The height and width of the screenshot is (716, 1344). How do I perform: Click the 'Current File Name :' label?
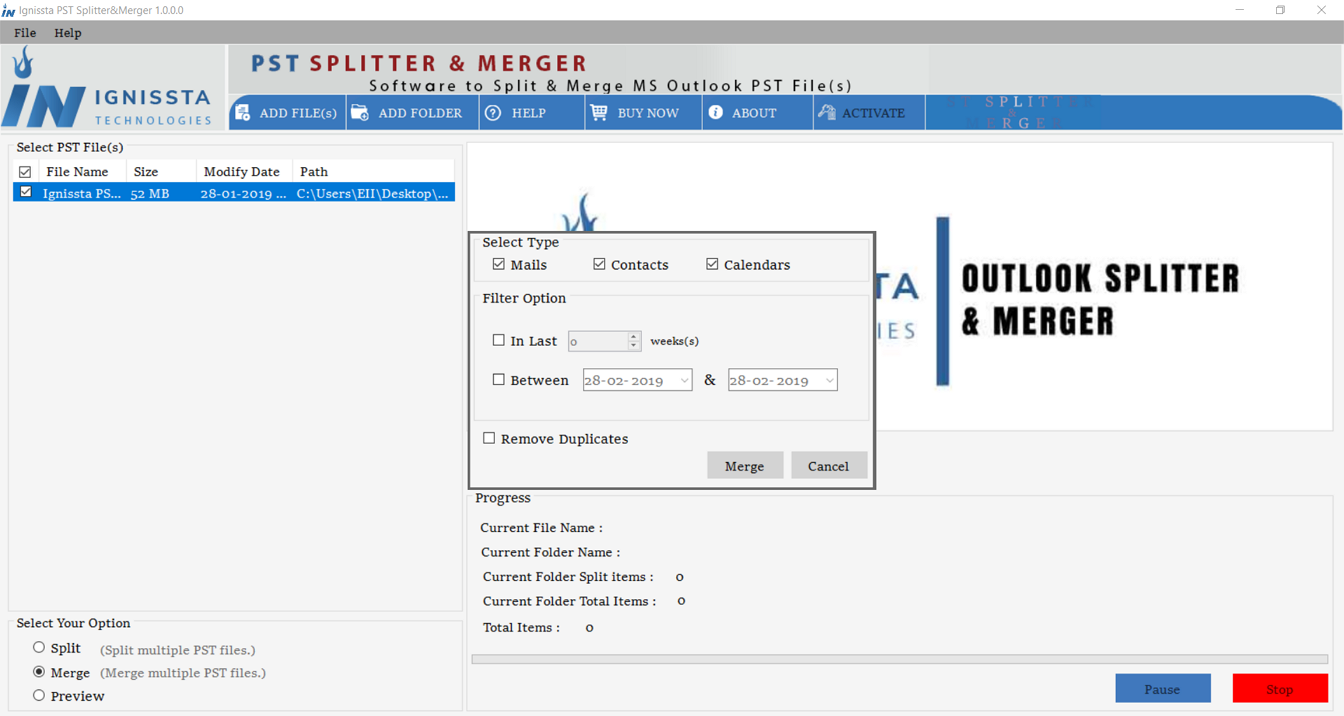click(541, 528)
